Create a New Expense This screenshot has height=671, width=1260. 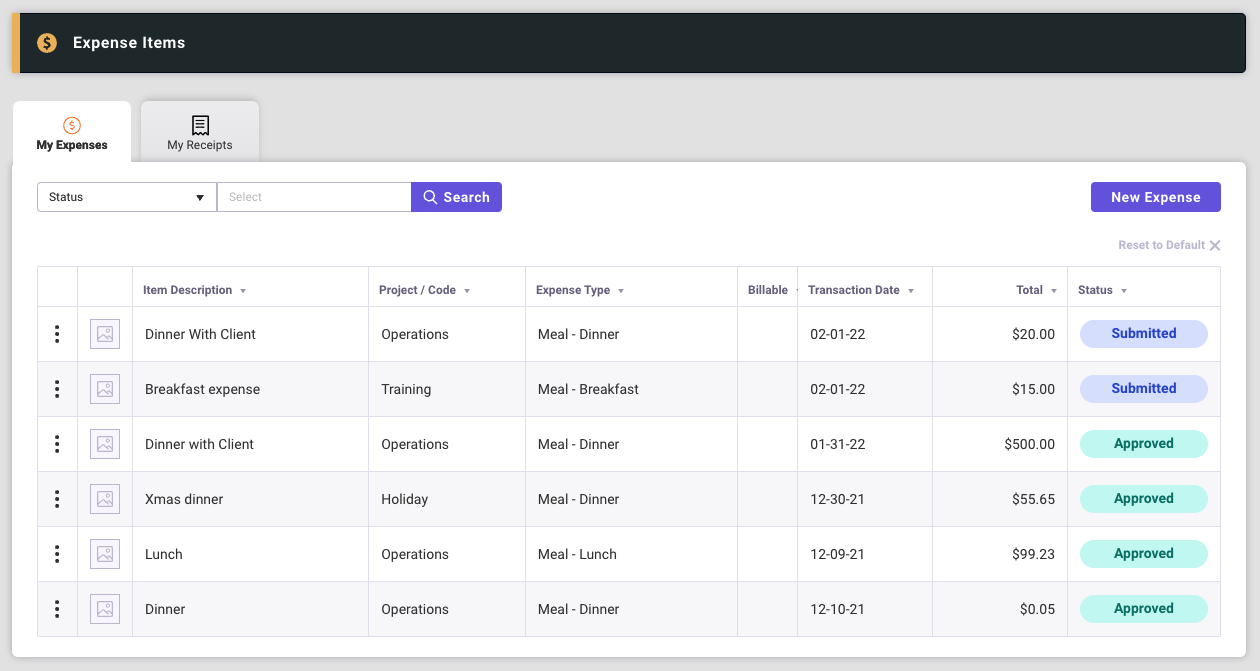[x=1155, y=197]
